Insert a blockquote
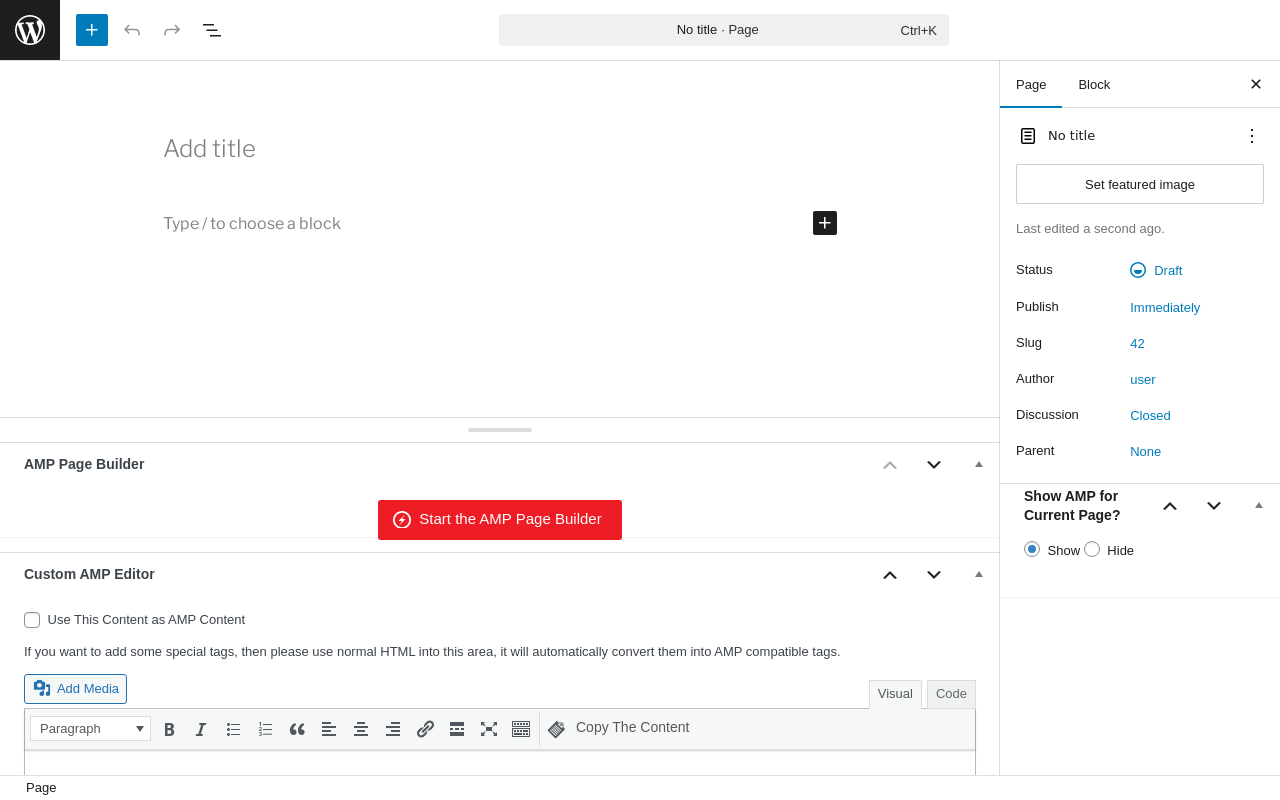Image resolution: width=1280 pixels, height=800 pixels. 297,729
